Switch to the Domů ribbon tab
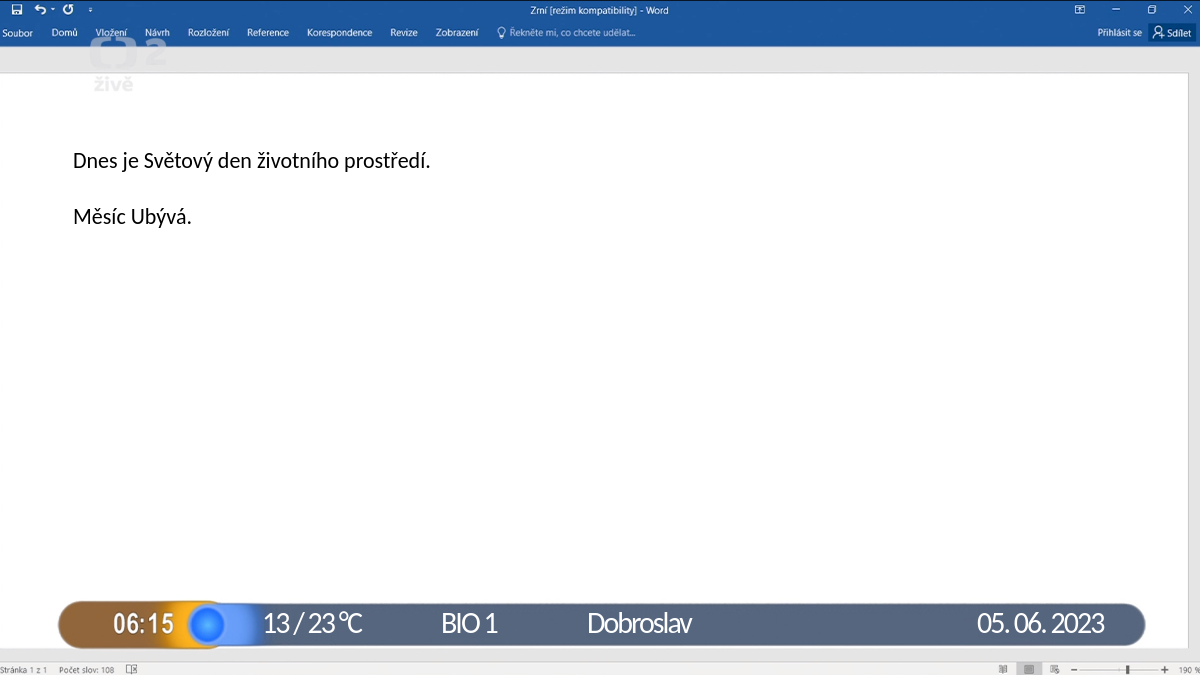 pyautogui.click(x=64, y=33)
